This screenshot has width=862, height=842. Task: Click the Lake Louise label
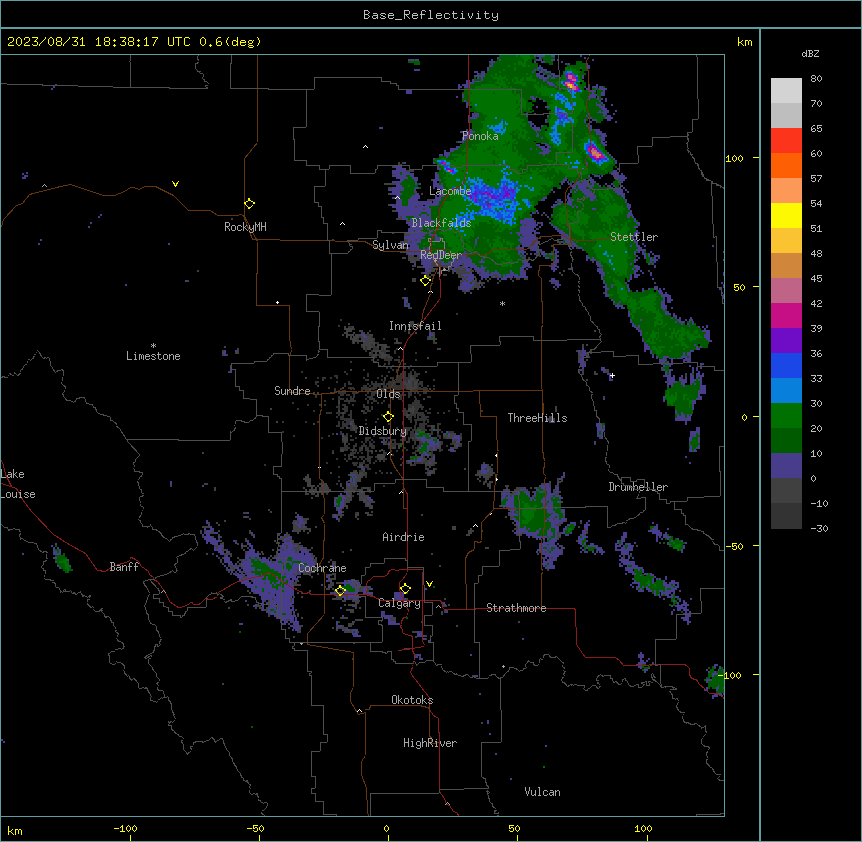(18, 484)
